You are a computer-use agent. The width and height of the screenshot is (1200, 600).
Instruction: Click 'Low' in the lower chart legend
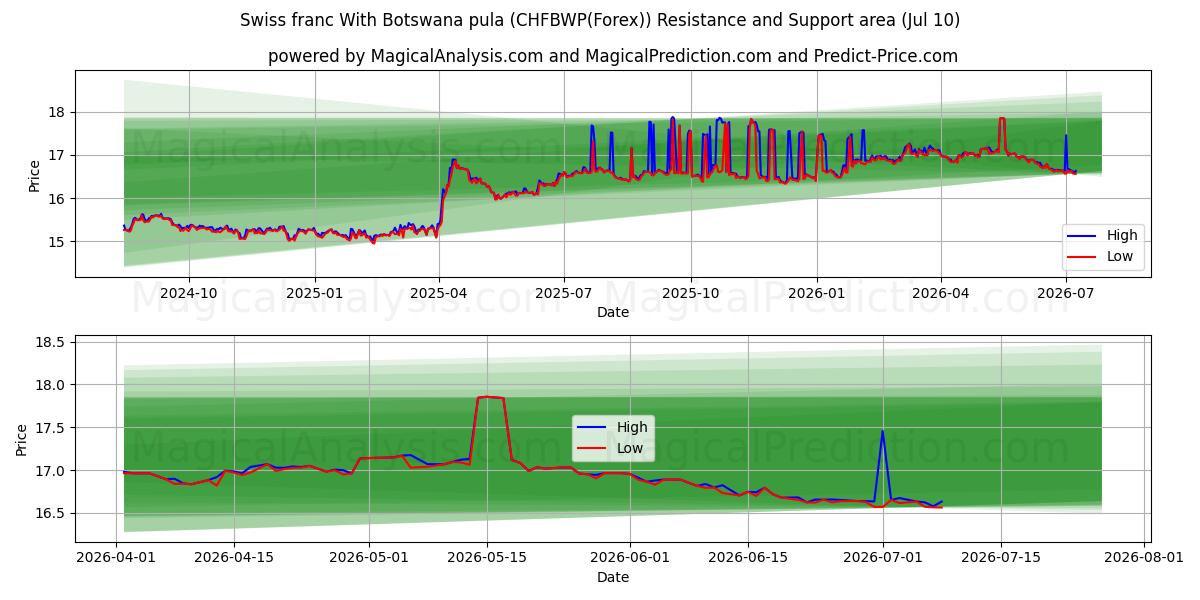pos(630,448)
